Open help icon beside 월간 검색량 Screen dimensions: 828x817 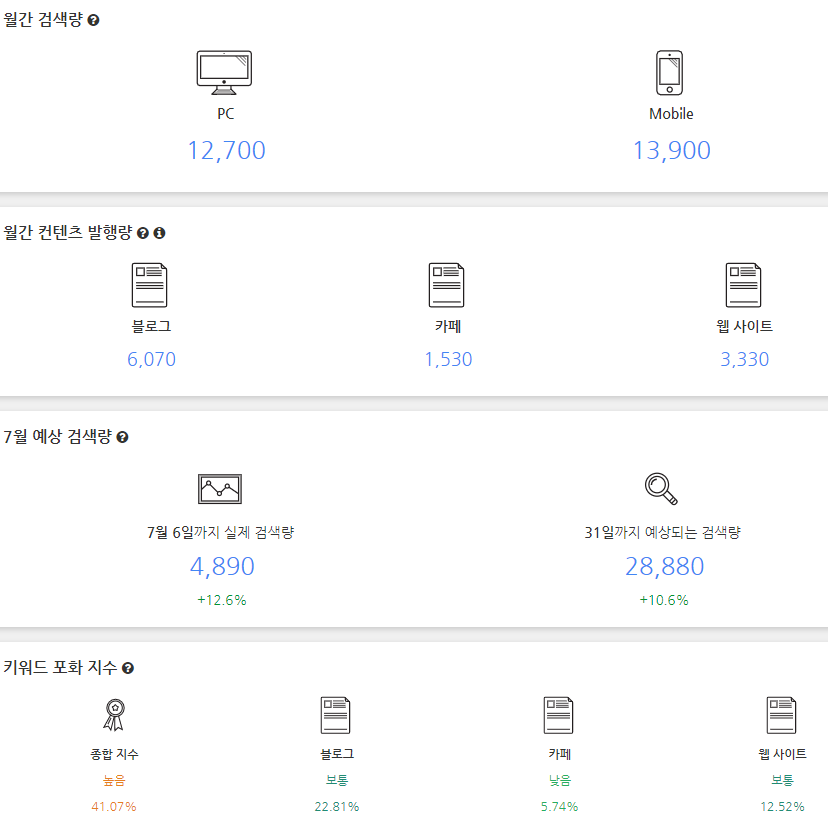pyautogui.click(x=93, y=20)
